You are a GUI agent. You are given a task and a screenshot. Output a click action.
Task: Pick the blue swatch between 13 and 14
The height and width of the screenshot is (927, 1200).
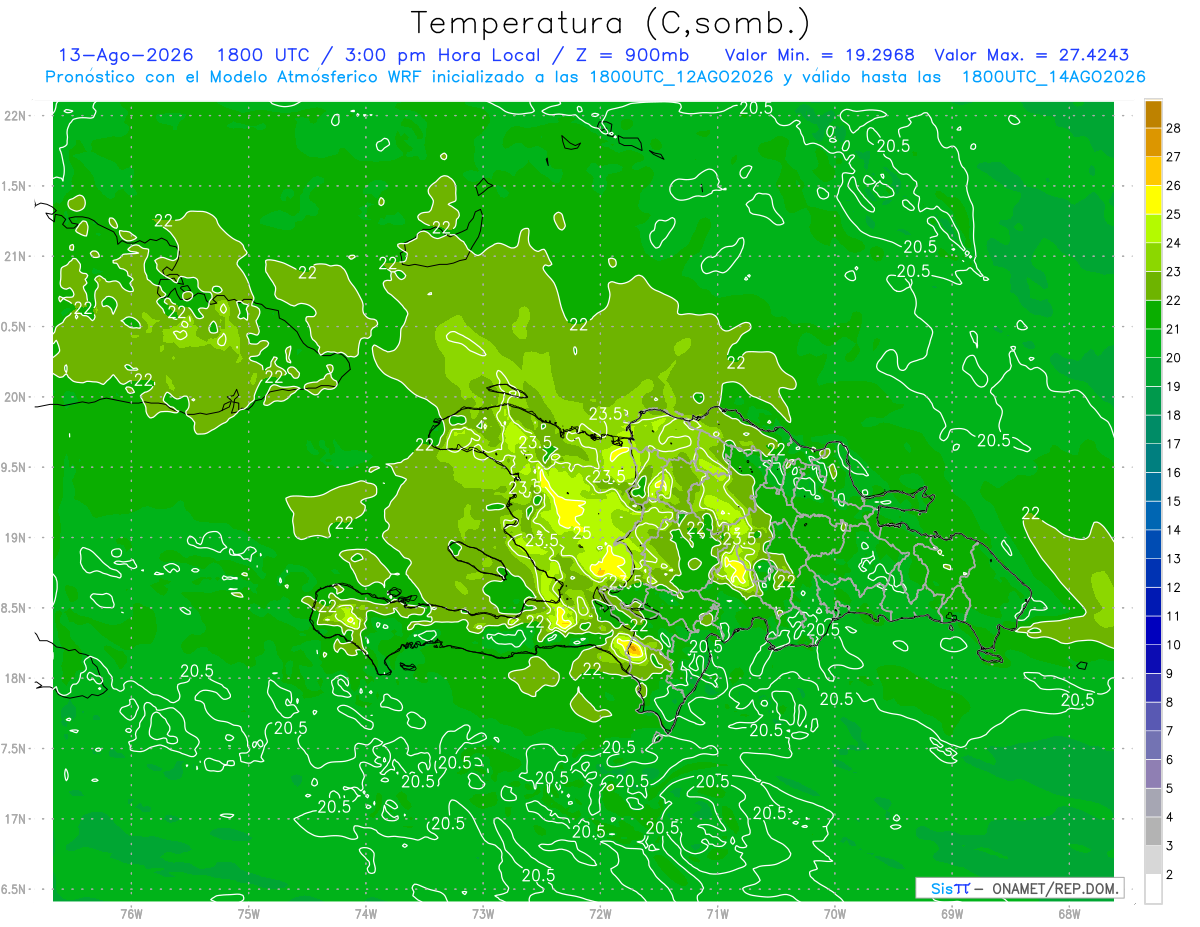click(1153, 545)
